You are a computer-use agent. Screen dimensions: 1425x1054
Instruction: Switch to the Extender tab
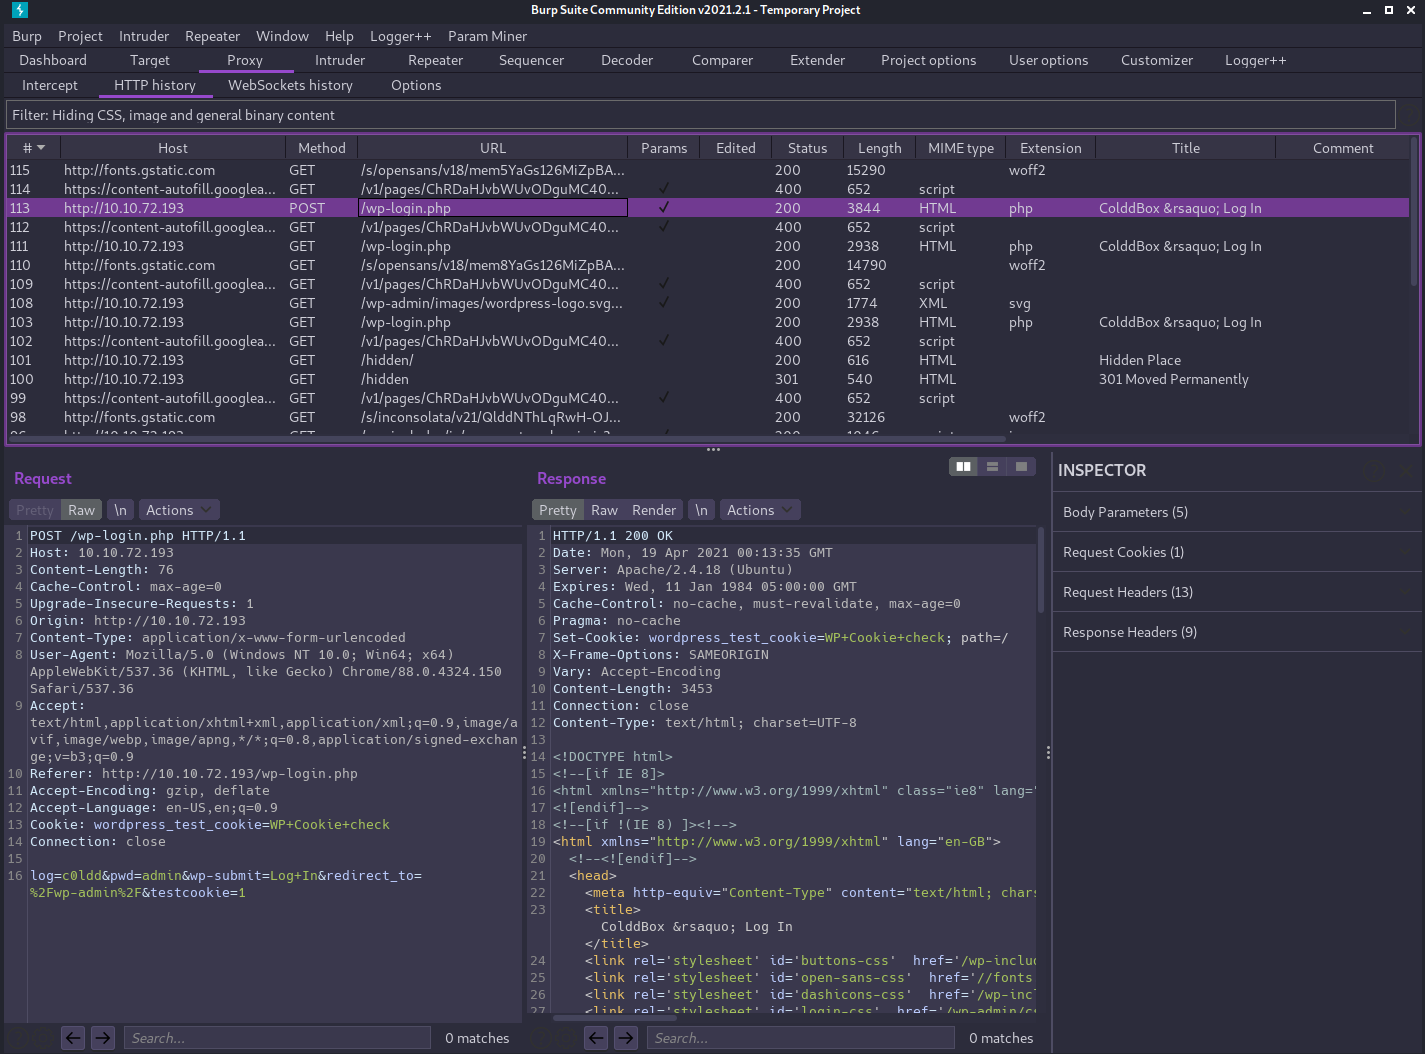tap(817, 60)
